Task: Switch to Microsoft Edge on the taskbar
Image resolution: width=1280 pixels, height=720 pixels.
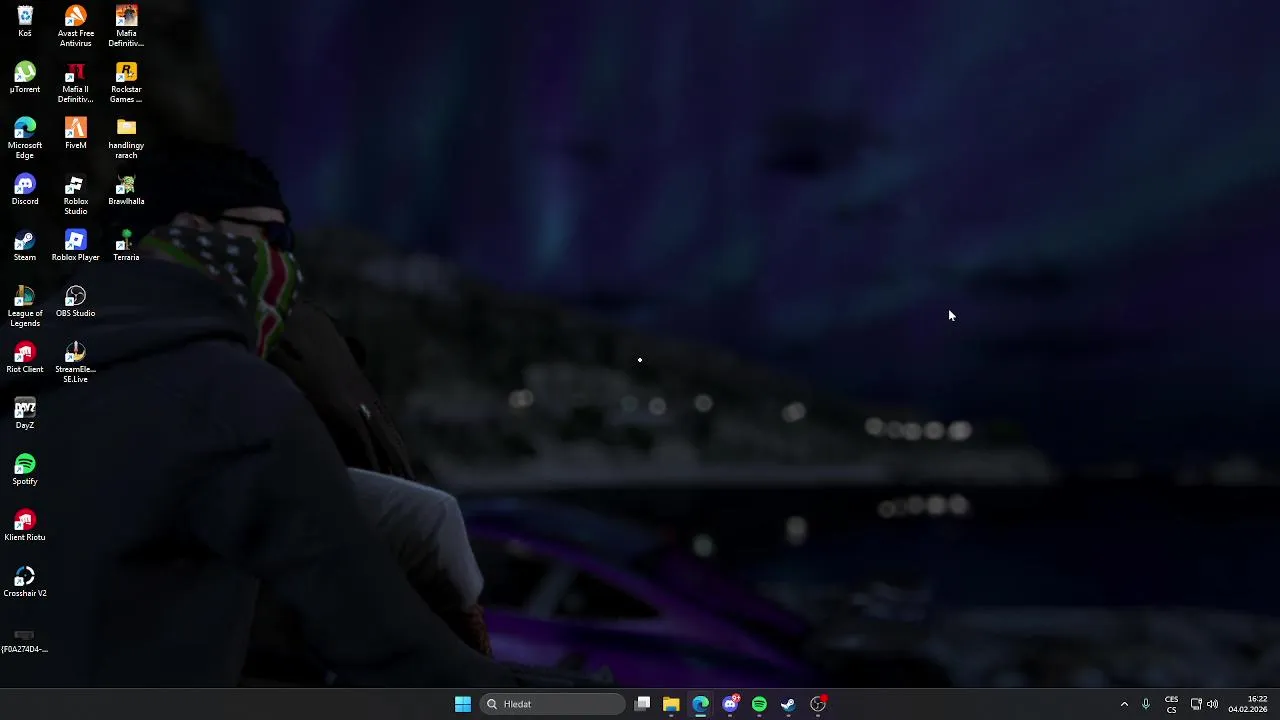Action: coord(700,704)
